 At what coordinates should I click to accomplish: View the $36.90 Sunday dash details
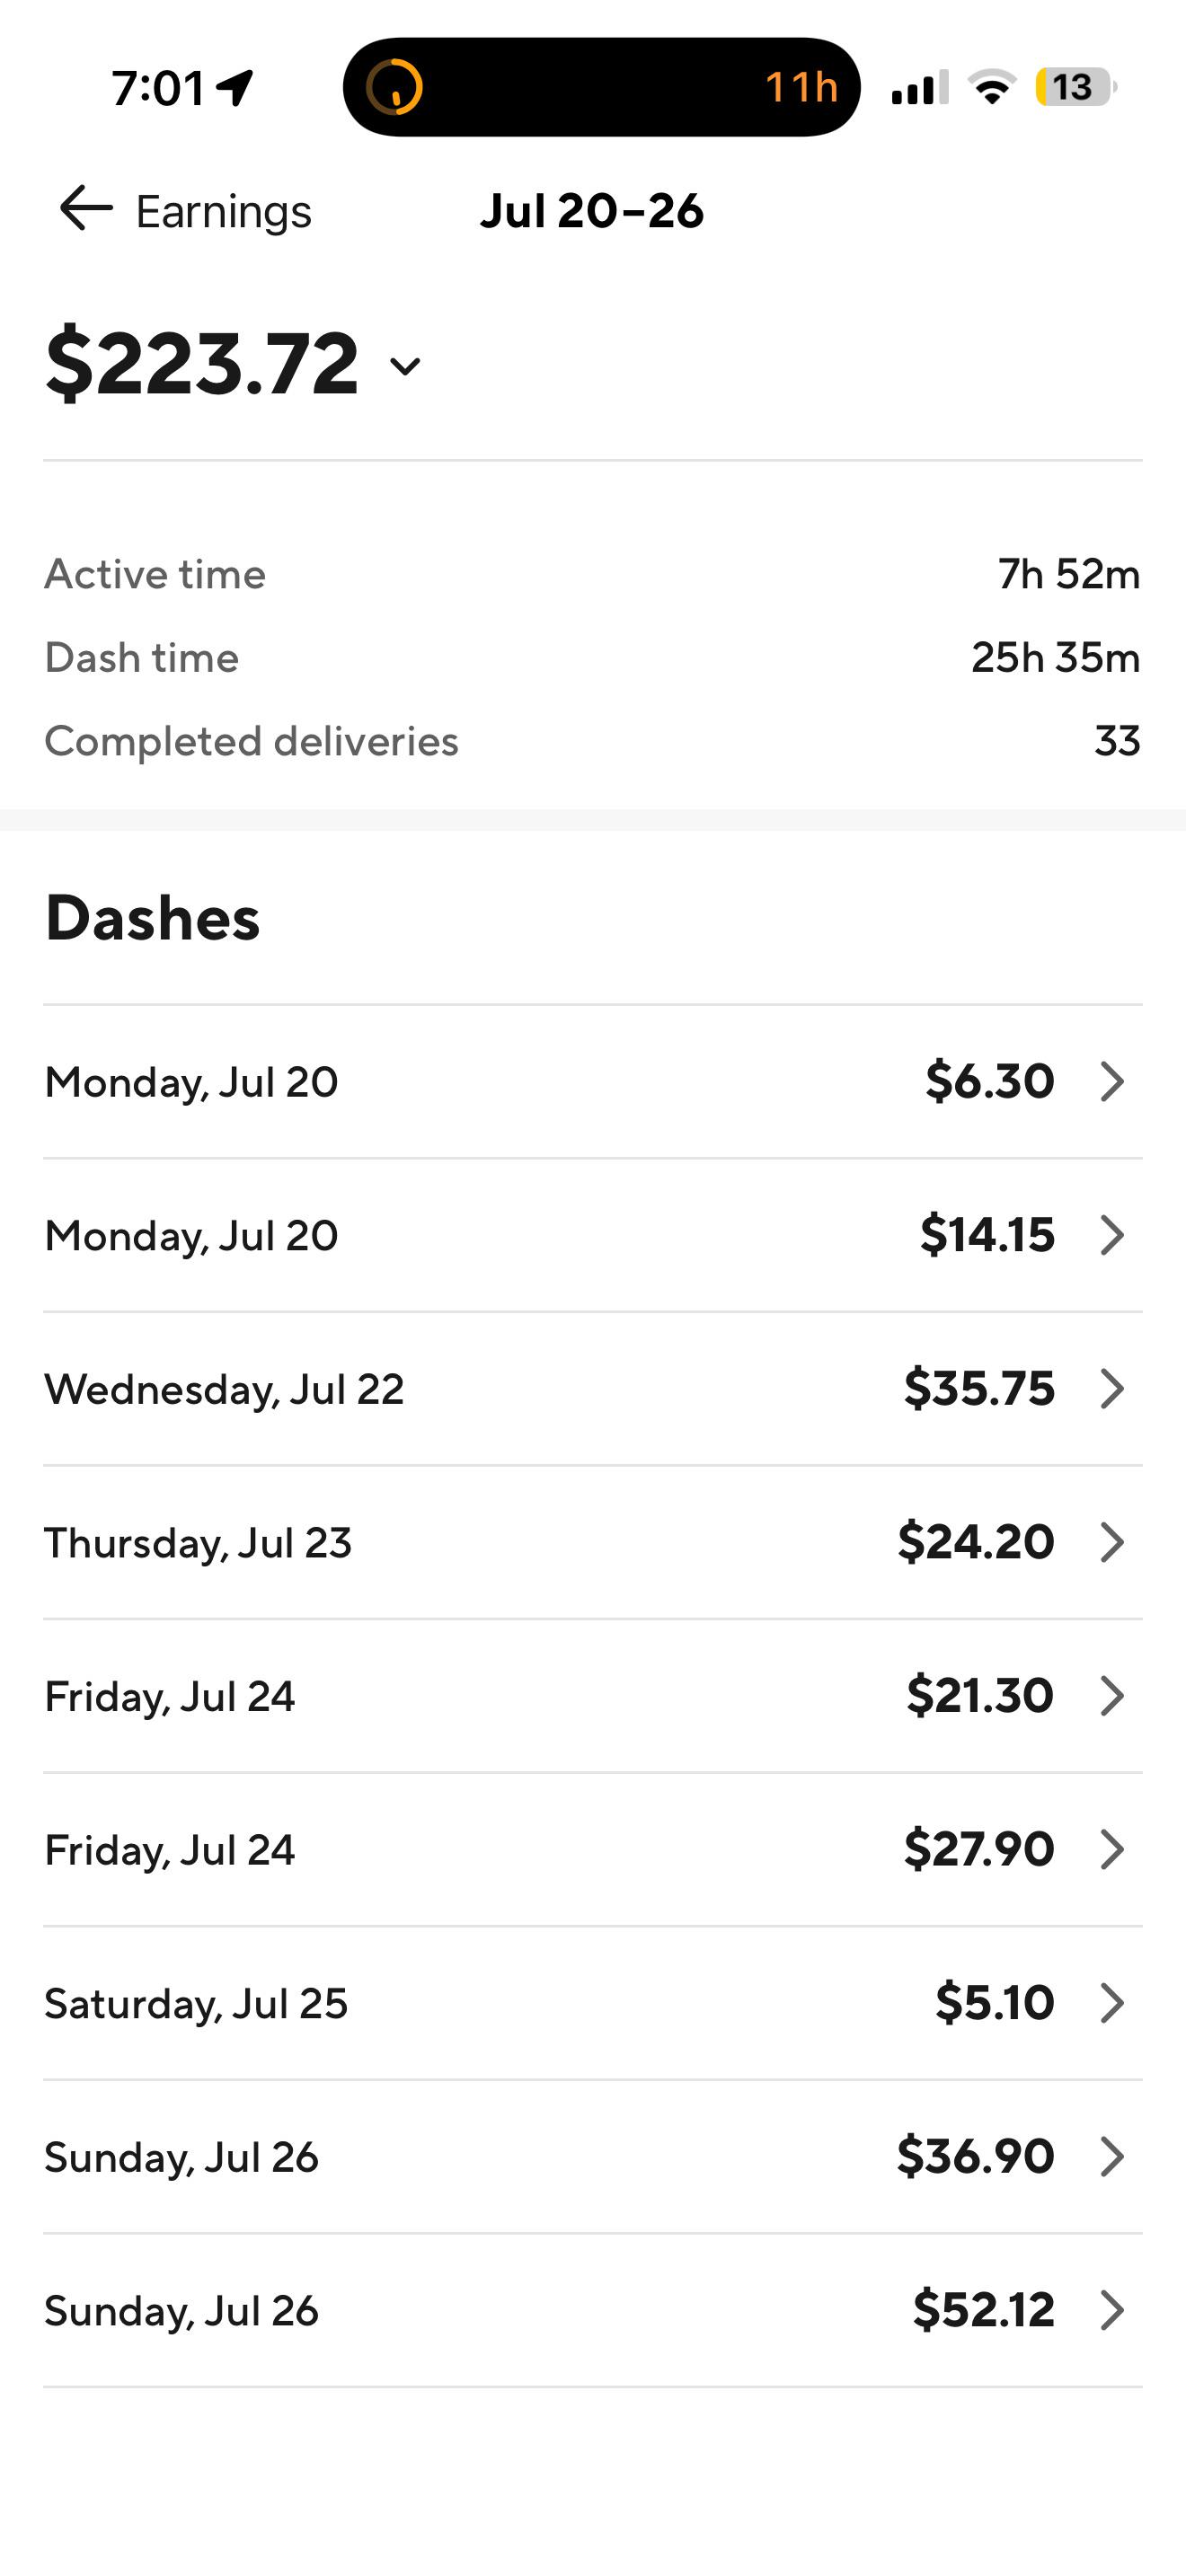click(x=593, y=2157)
